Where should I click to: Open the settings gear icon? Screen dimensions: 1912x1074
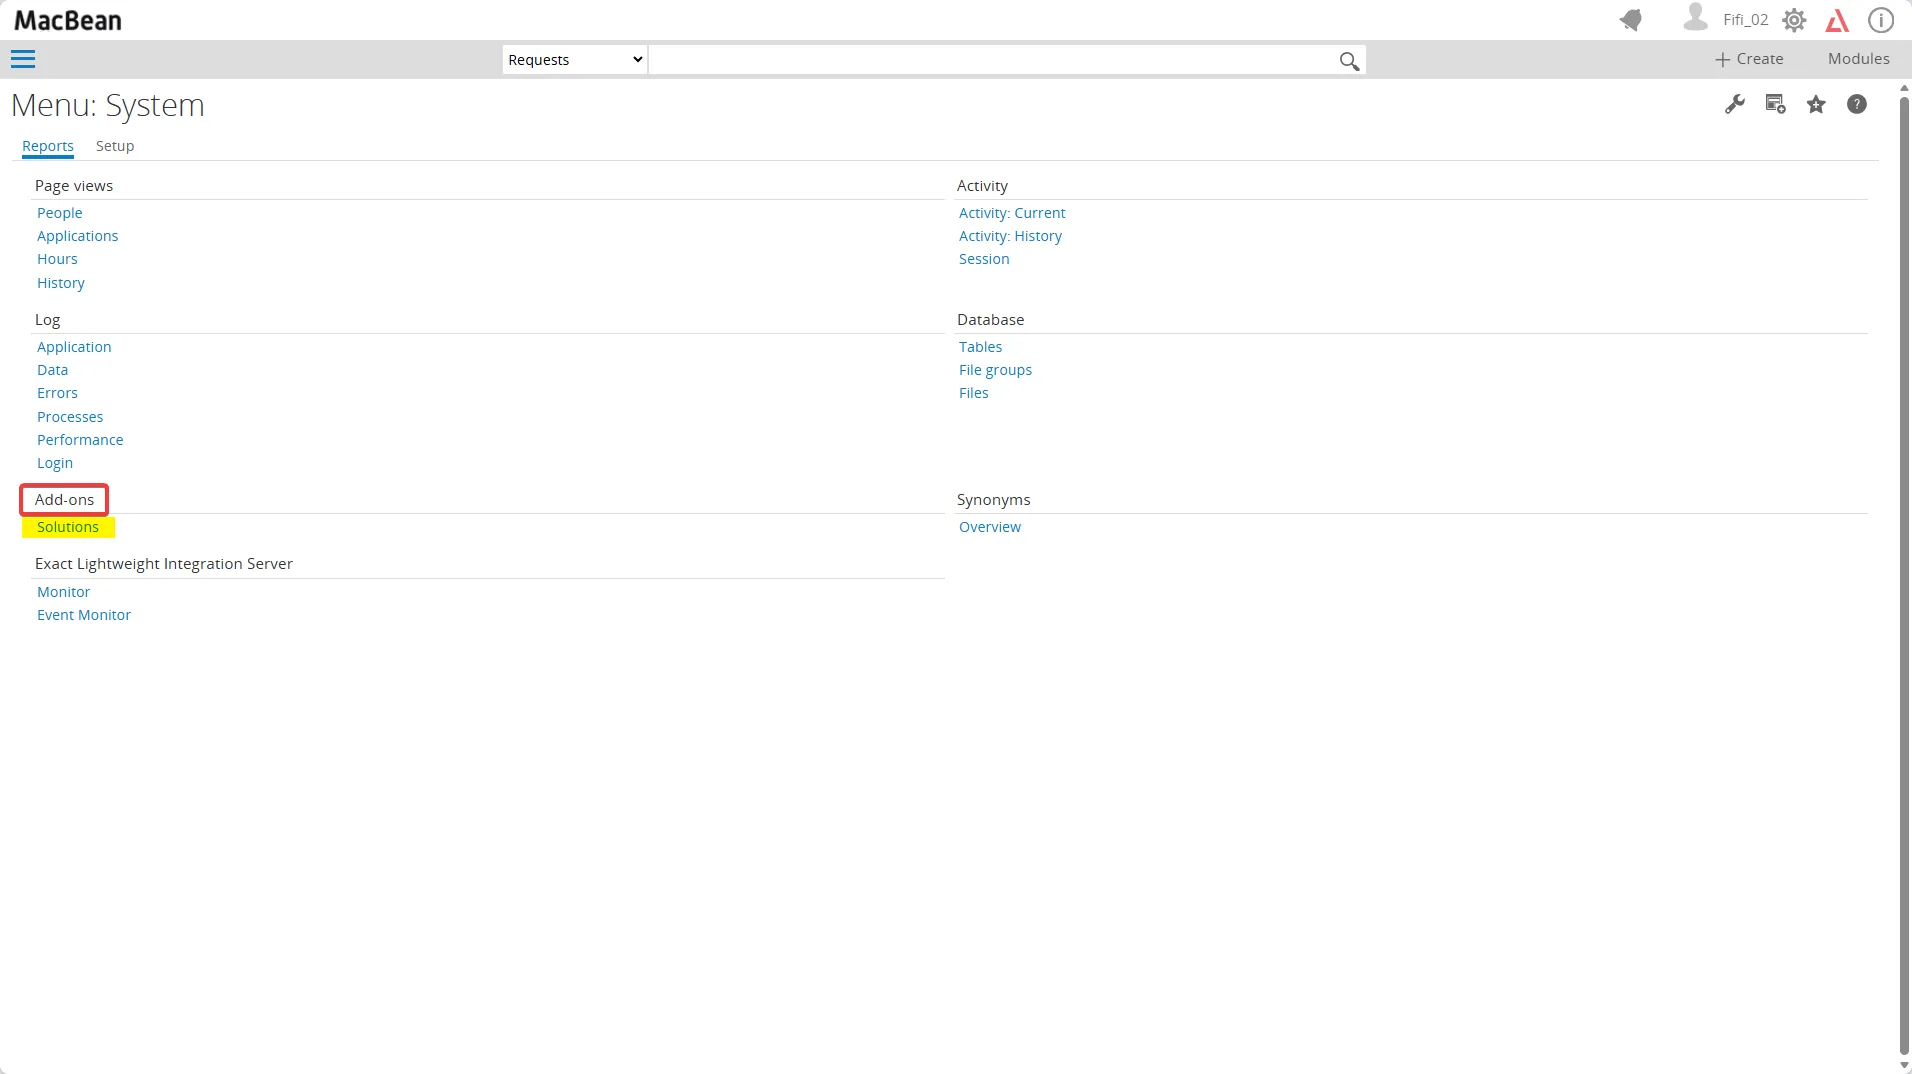tap(1794, 20)
